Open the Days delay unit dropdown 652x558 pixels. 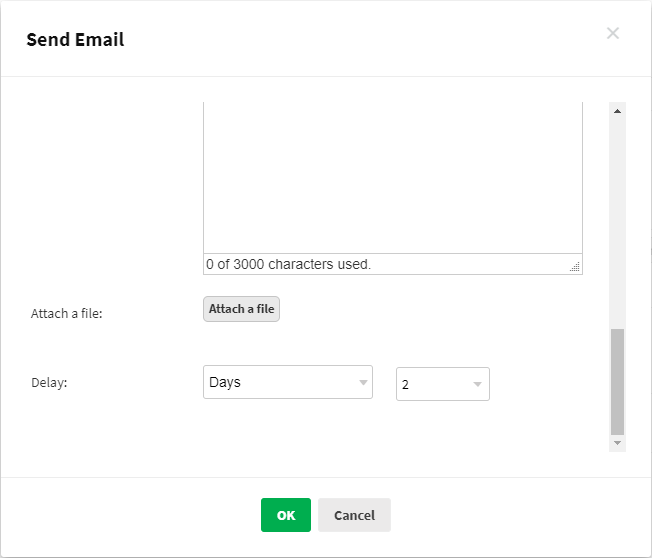click(x=280, y=382)
